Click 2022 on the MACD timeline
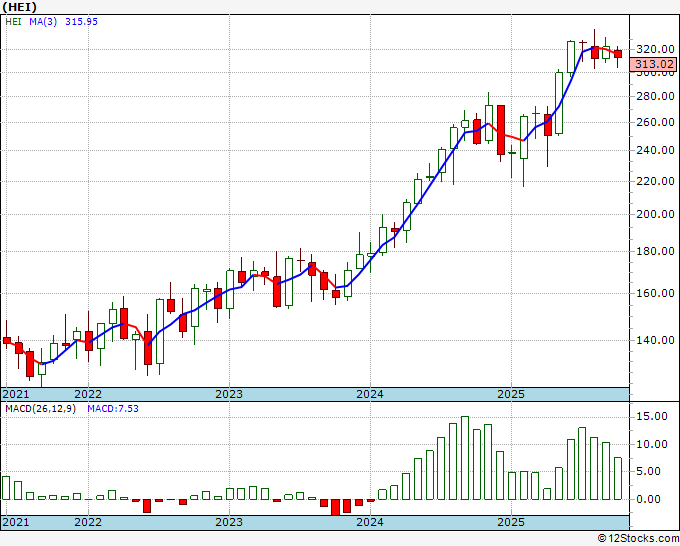 click(88, 522)
